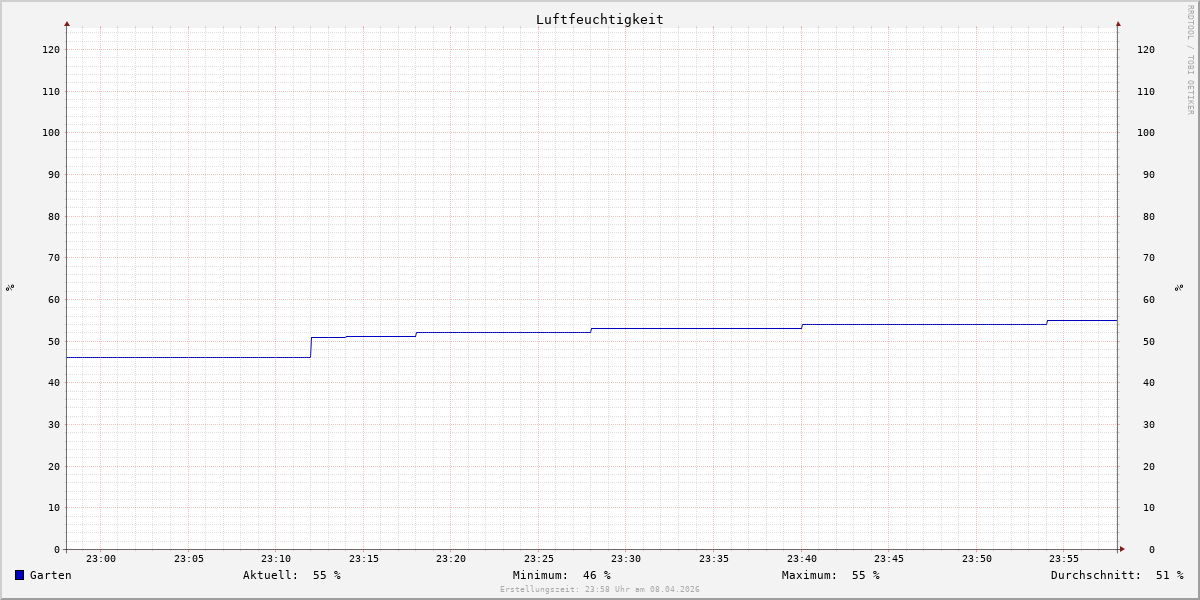Click the 23:55 time axis label
1200x600 pixels.
coord(1064,559)
